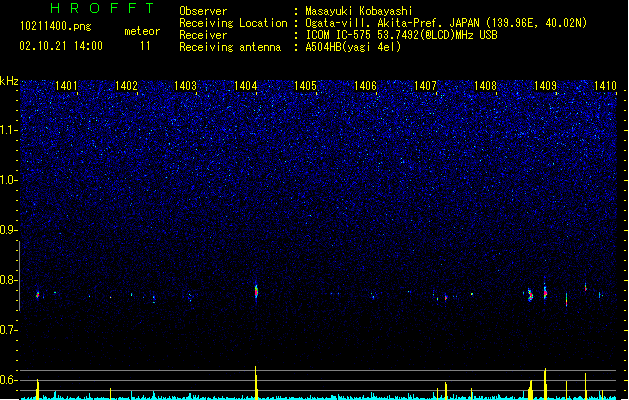Click the 1405 time marker

305,86
